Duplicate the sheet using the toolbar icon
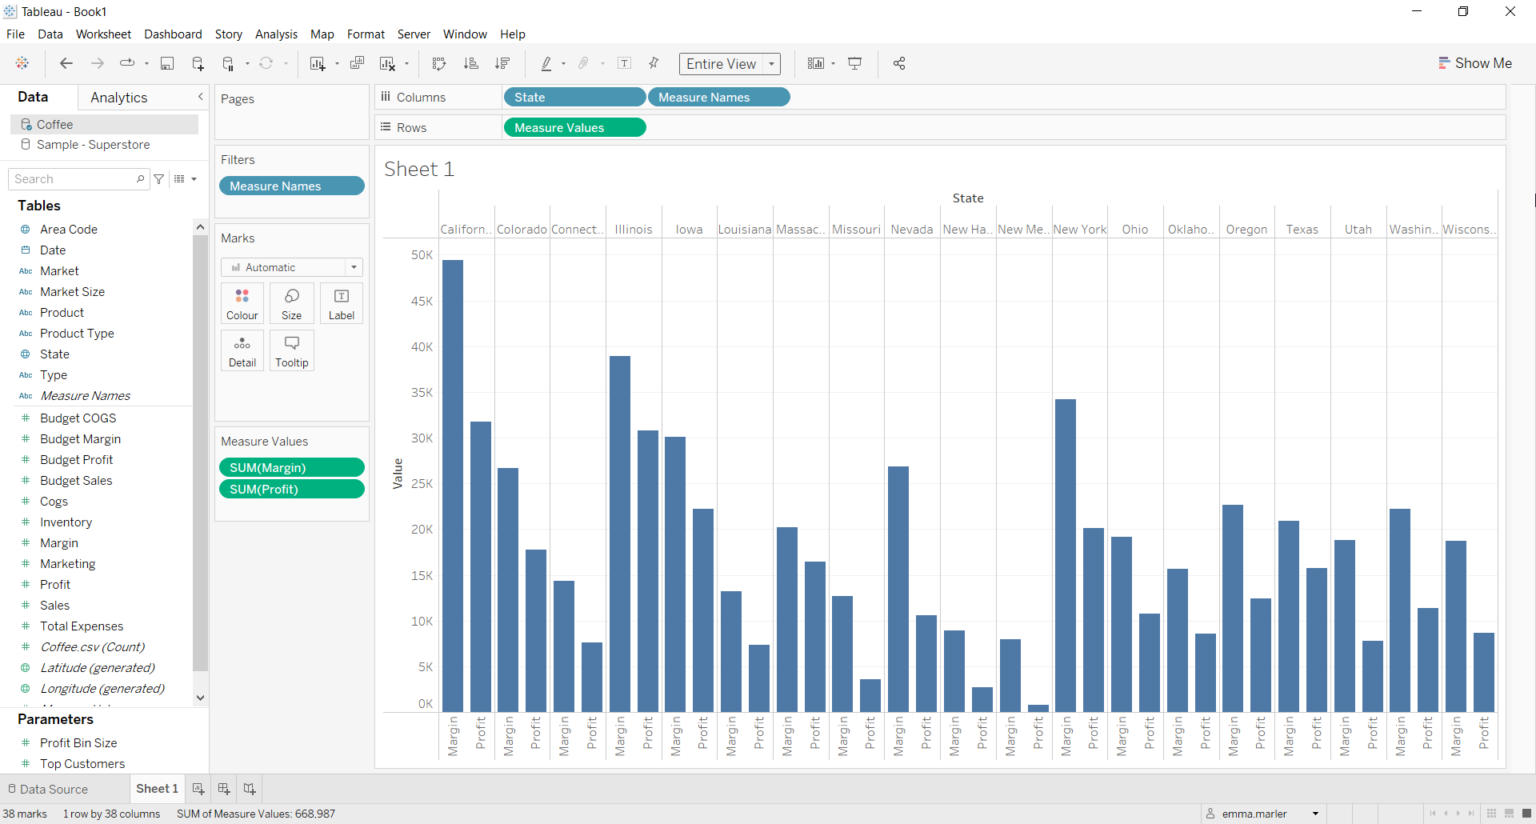This screenshot has height=824, width=1536. tap(357, 63)
